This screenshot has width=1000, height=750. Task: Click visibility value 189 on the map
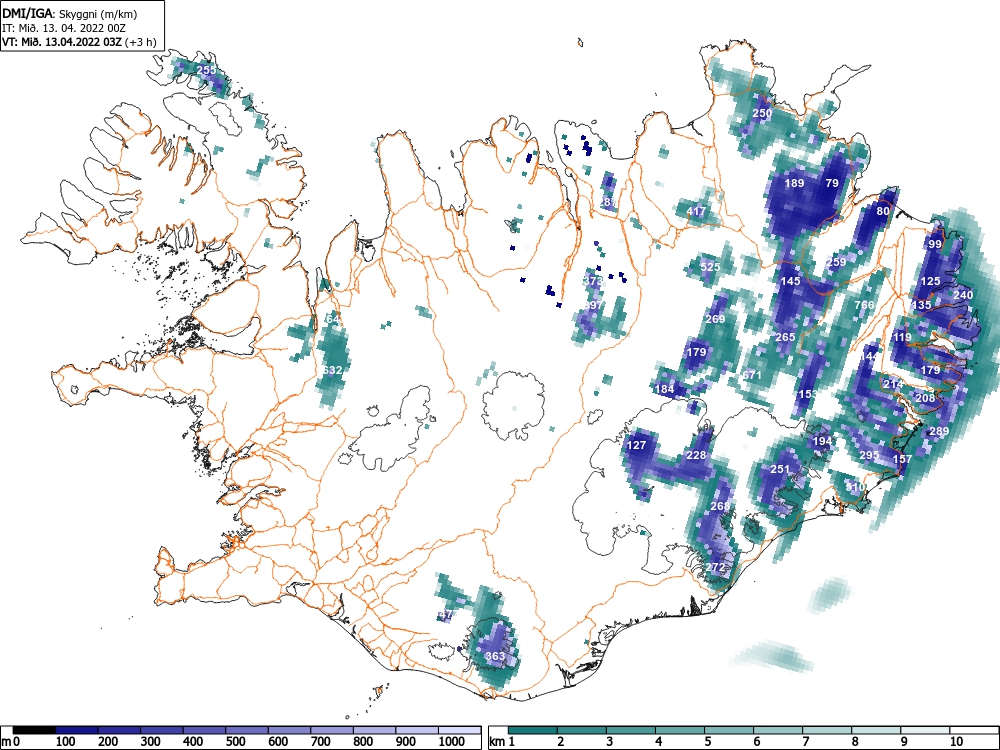tap(794, 183)
